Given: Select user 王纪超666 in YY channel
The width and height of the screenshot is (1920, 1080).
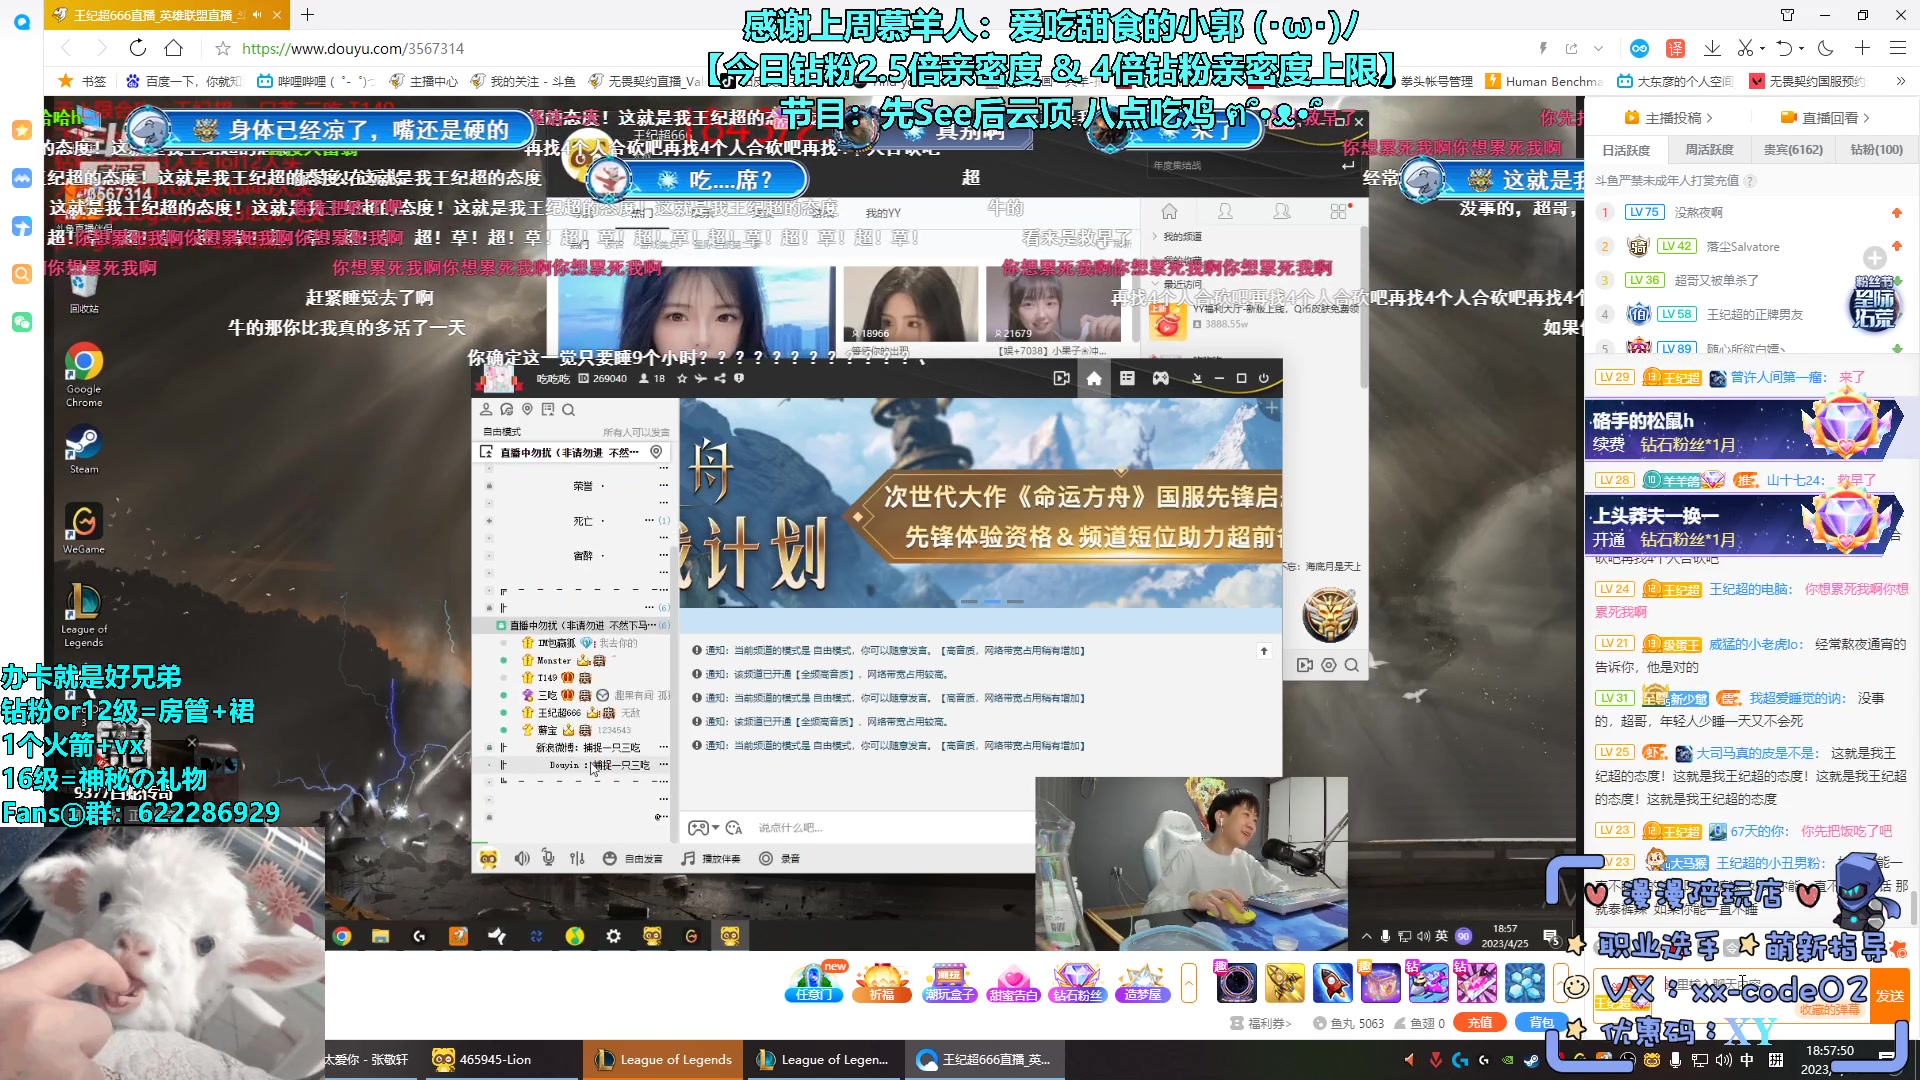Looking at the screenshot, I should point(560,713).
